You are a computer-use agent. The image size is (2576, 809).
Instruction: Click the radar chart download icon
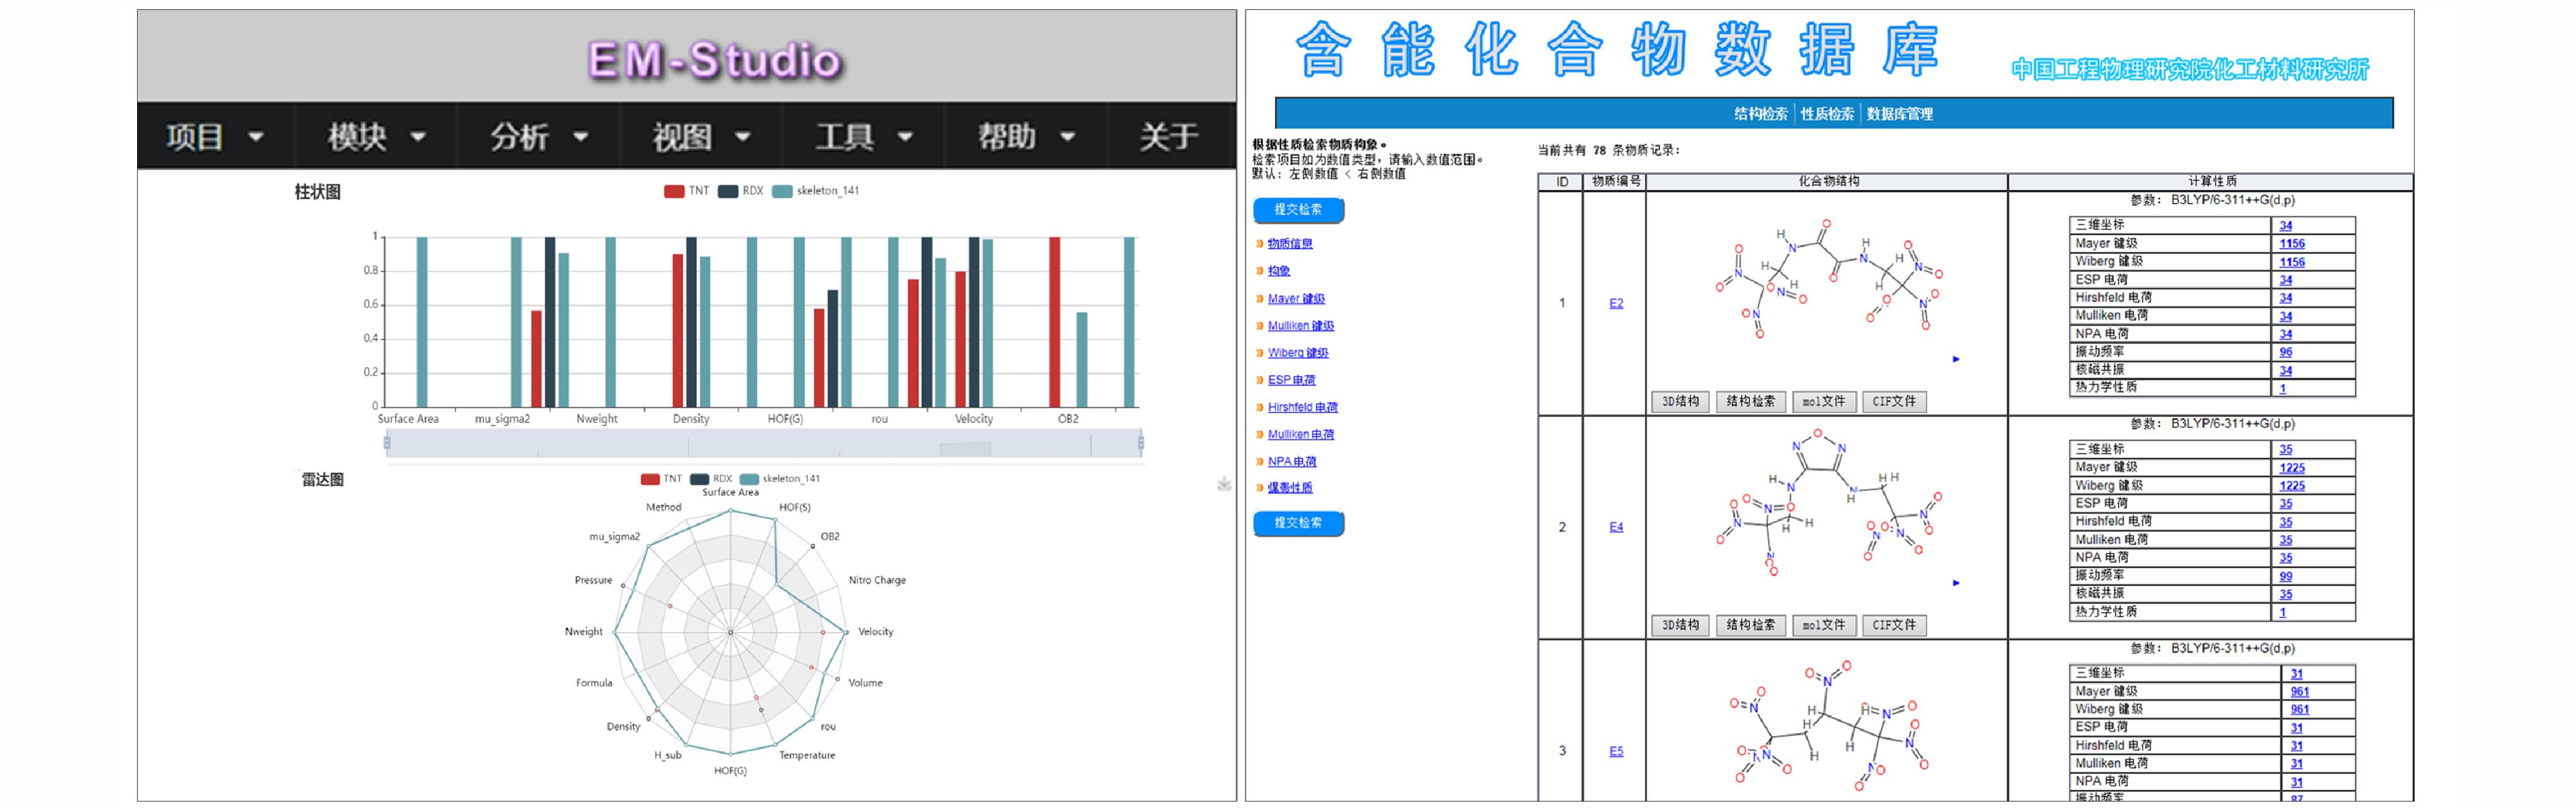(x=1224, y=484)
